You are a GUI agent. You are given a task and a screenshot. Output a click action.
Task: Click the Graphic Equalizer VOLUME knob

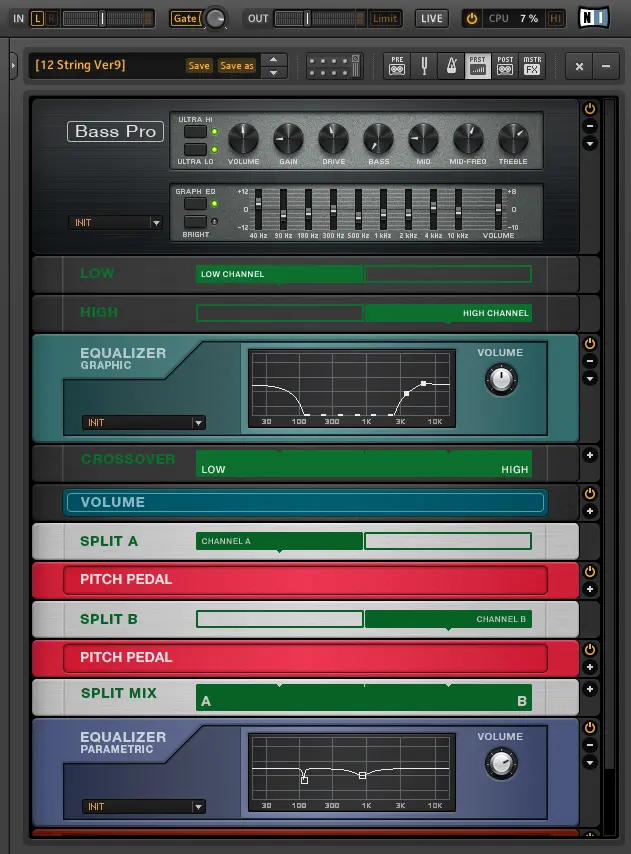click(501, 380)
